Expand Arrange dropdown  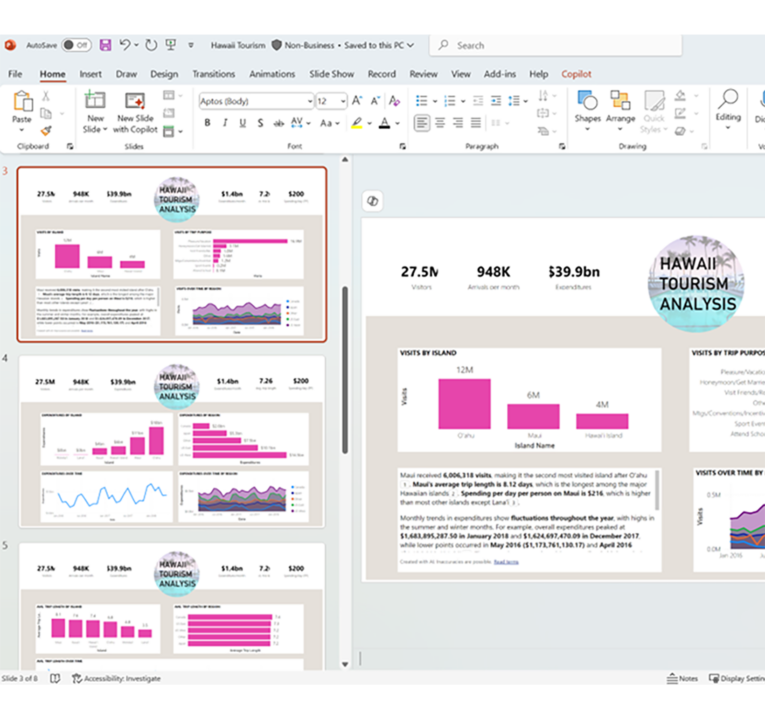[x=620, y=129]
